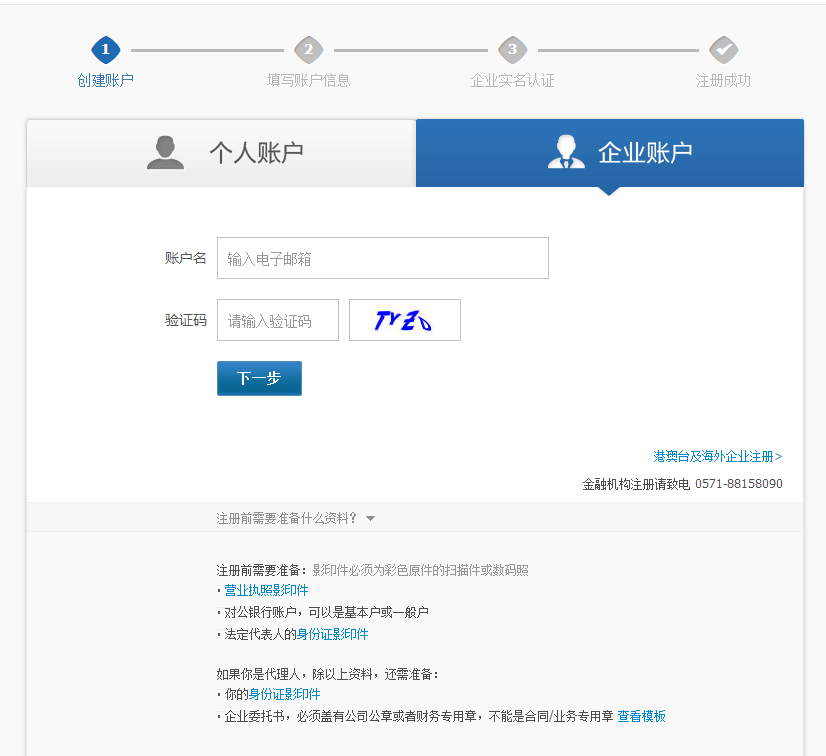Click the 请输入验证码 input field
This screenshot has width=826, height=756.
pyautogui.click(x=277, y=320)
